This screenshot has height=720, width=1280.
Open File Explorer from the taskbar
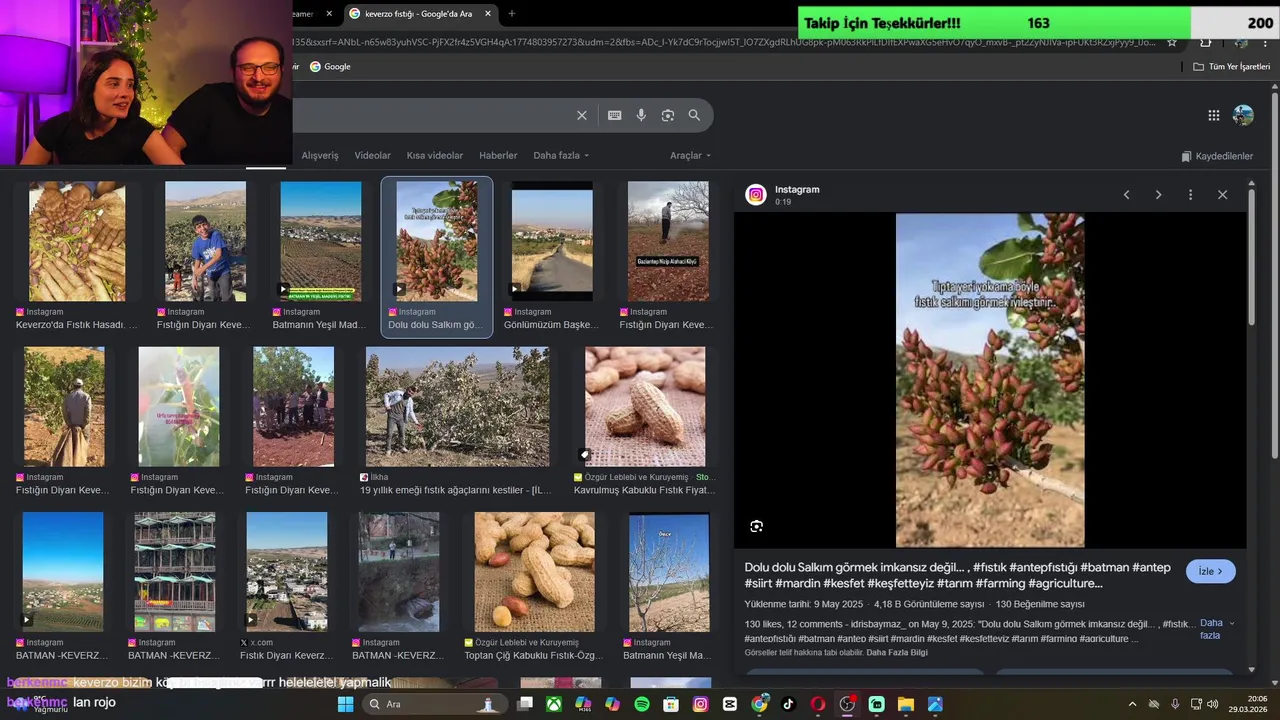[906, 704]
